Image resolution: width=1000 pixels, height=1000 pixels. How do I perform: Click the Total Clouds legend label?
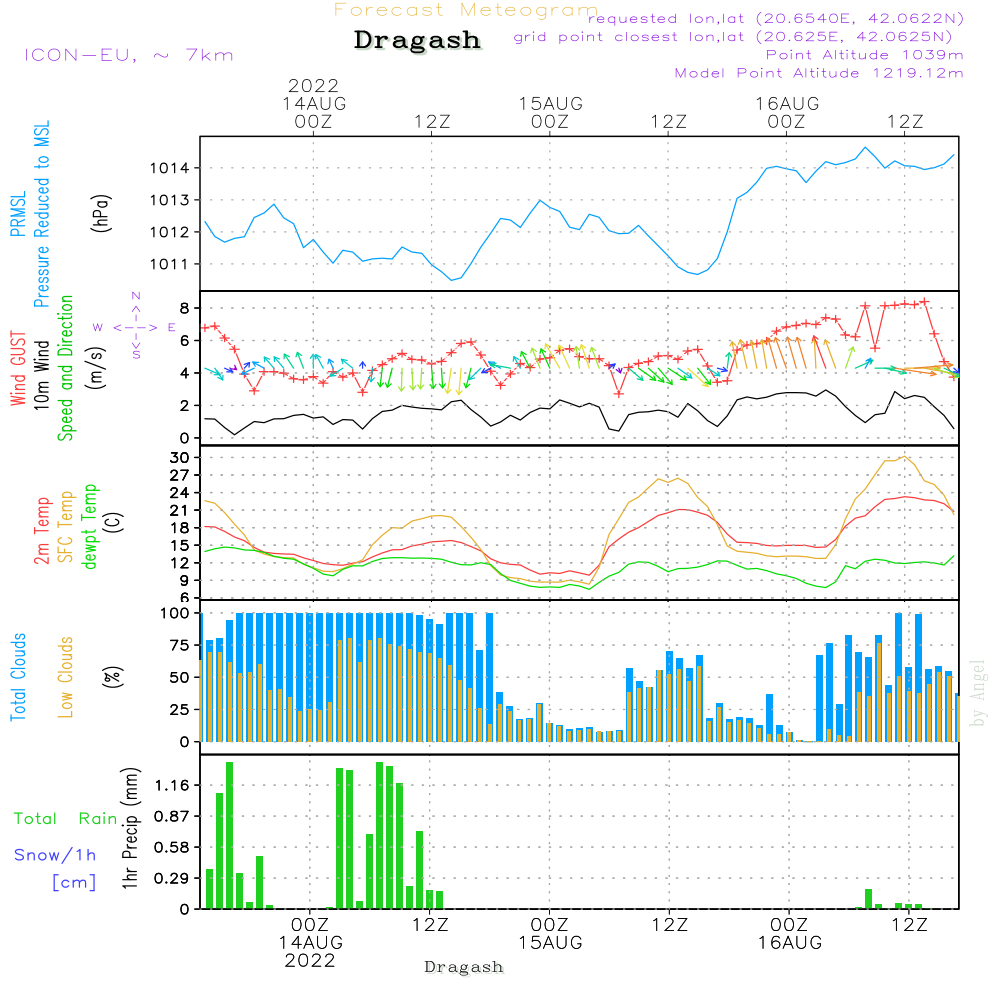point(18,677)
